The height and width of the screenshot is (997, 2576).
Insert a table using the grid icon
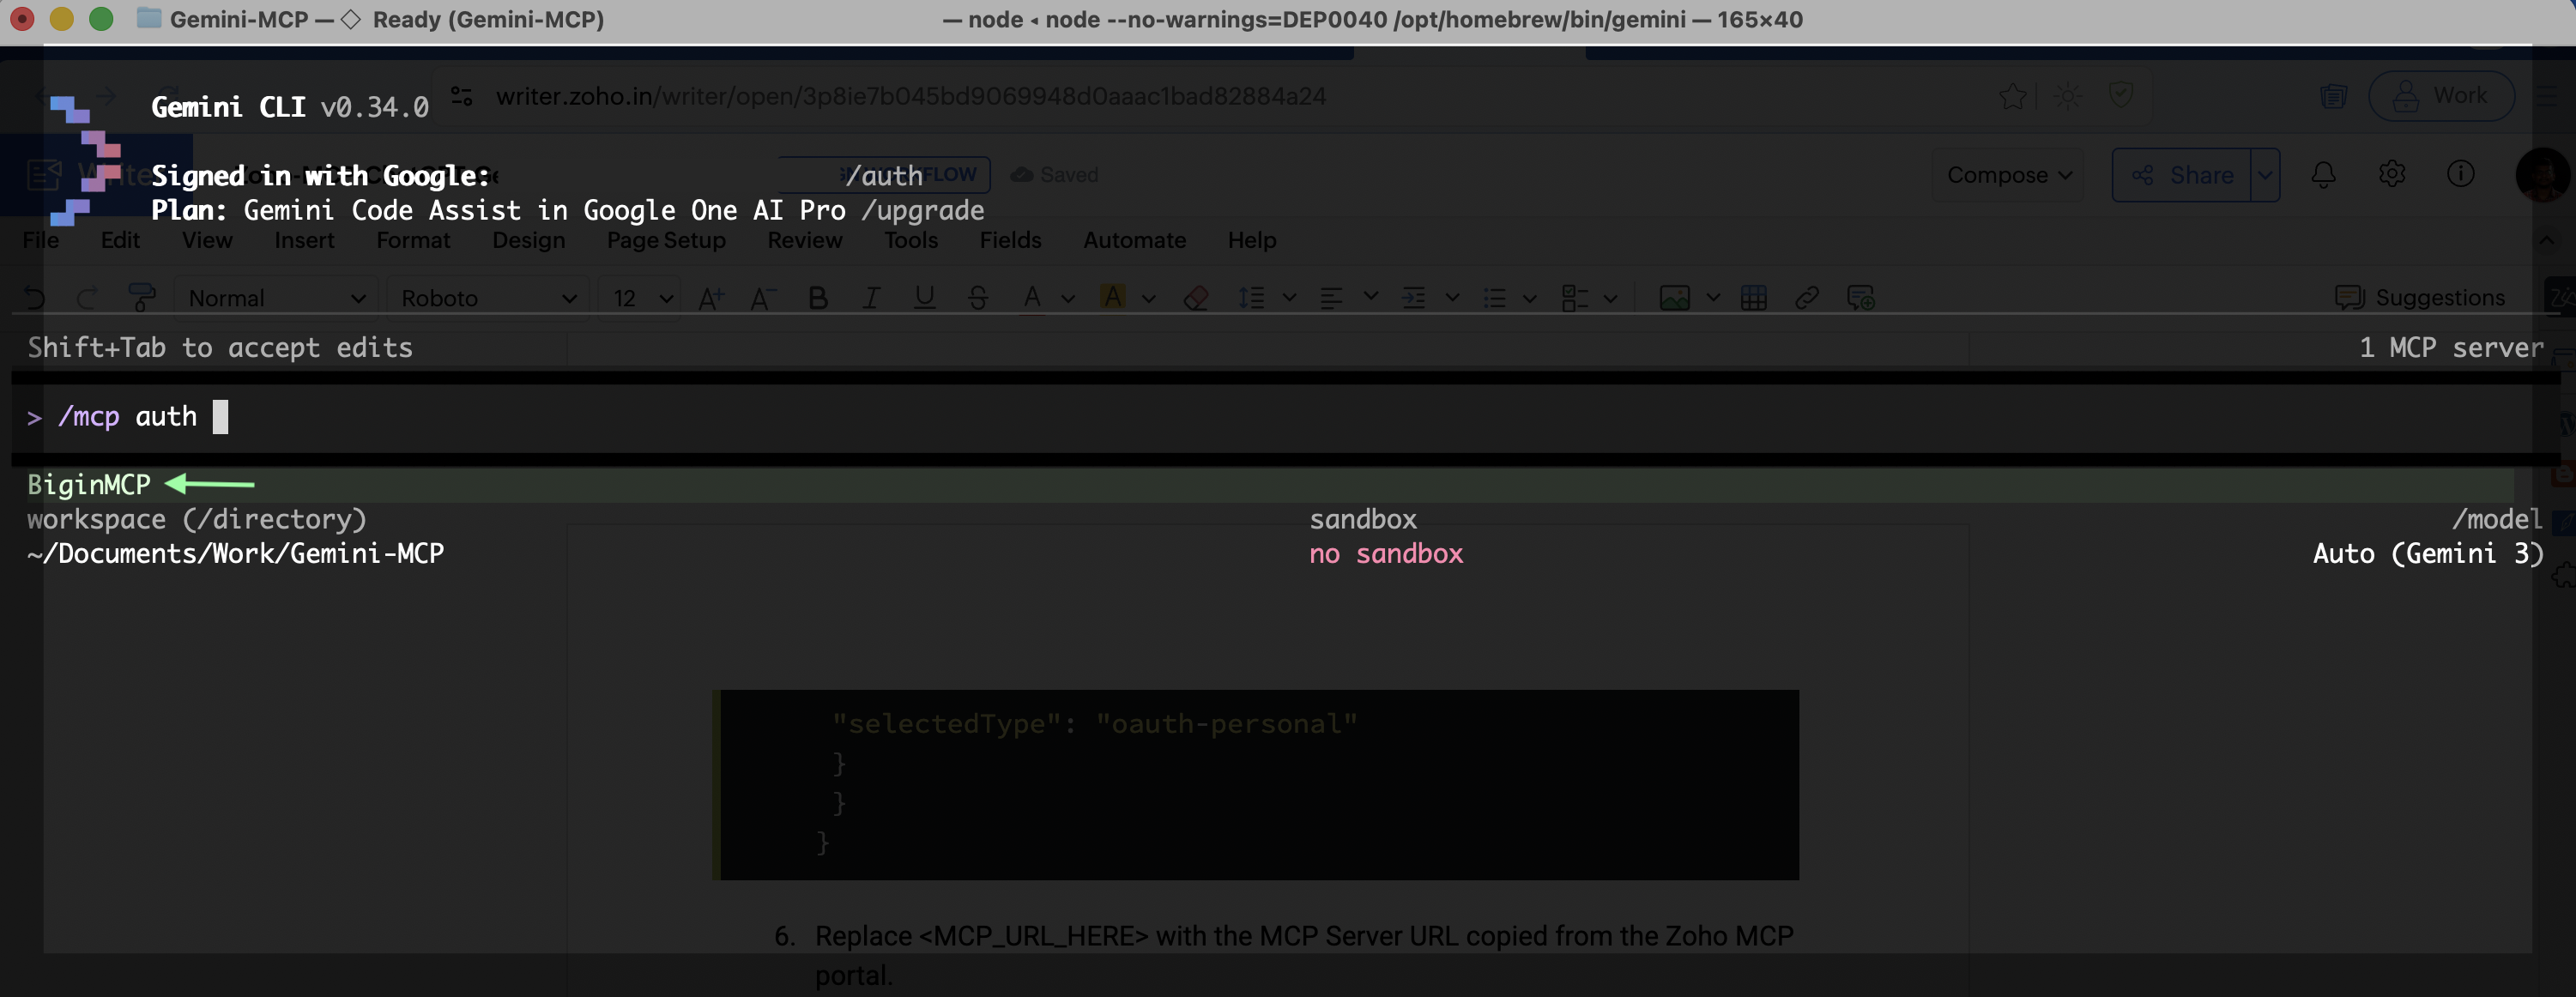pos(1753,297)
